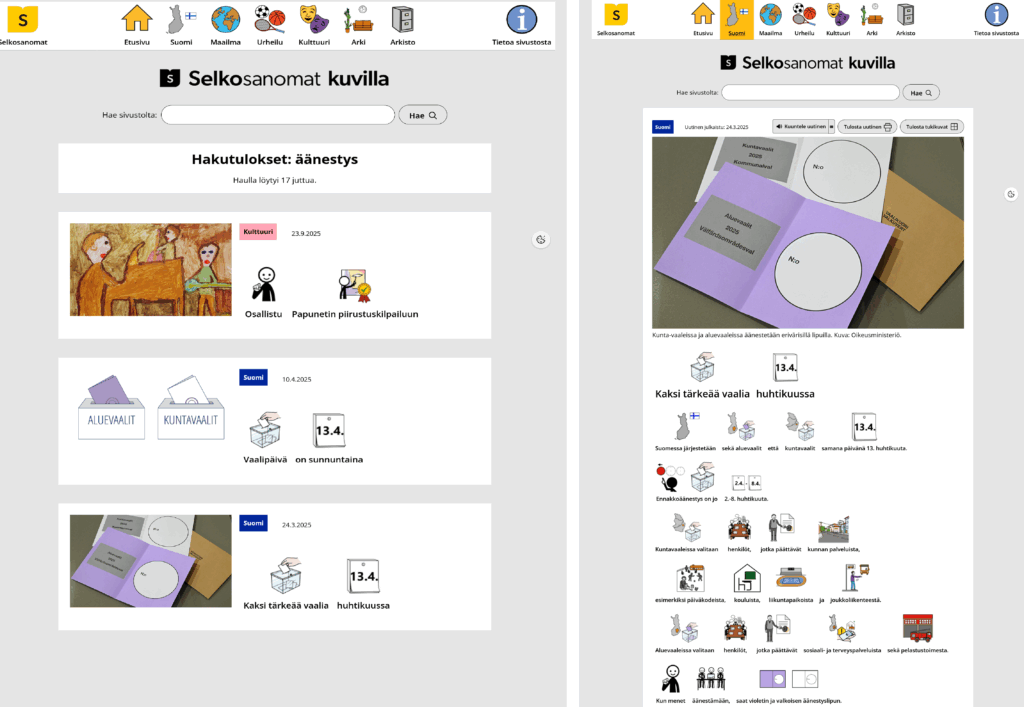The image size is (1024, 707).
Task: Focus search input field in left page
Action: click(278, 115)
